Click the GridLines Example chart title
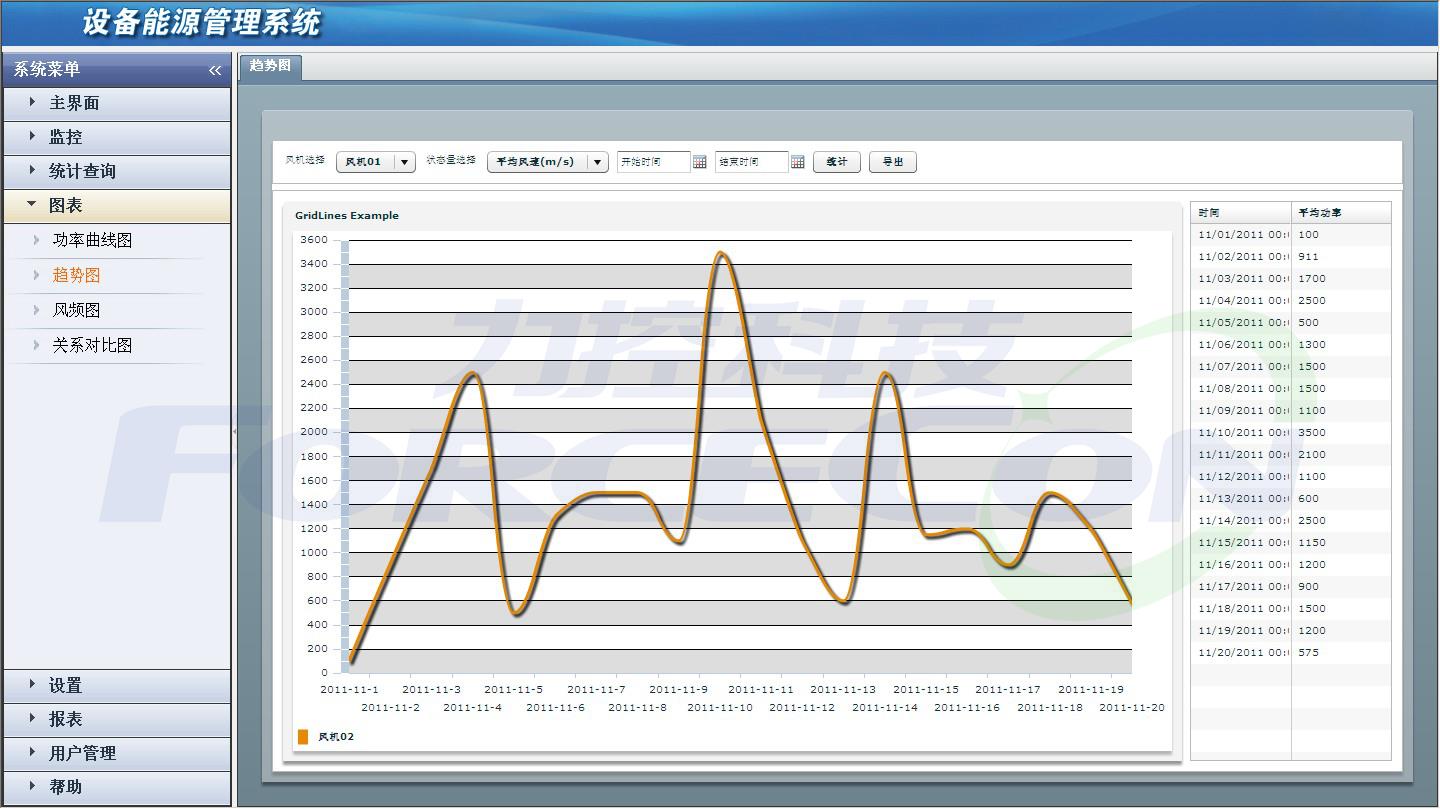Screen dimensions: 1440x809 [347, 216]
